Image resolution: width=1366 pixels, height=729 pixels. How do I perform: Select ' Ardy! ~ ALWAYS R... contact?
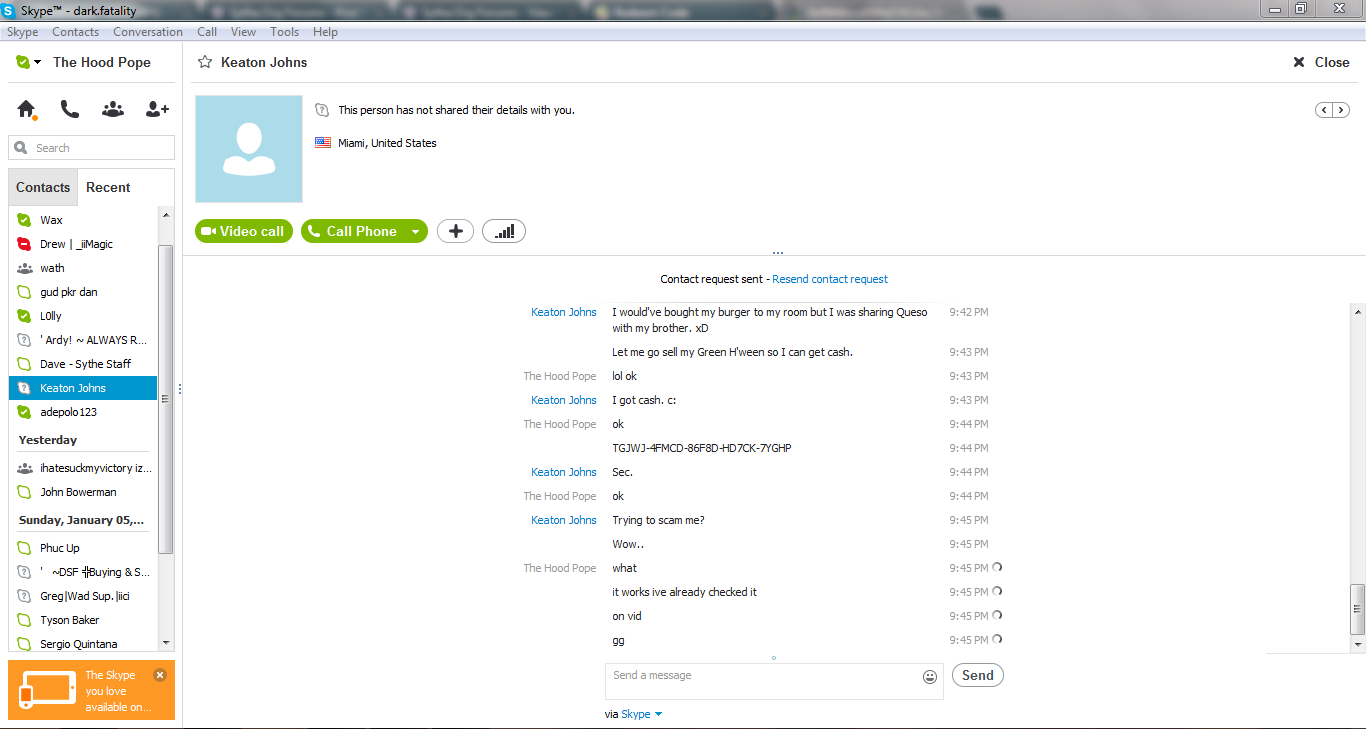click(83, 340)
